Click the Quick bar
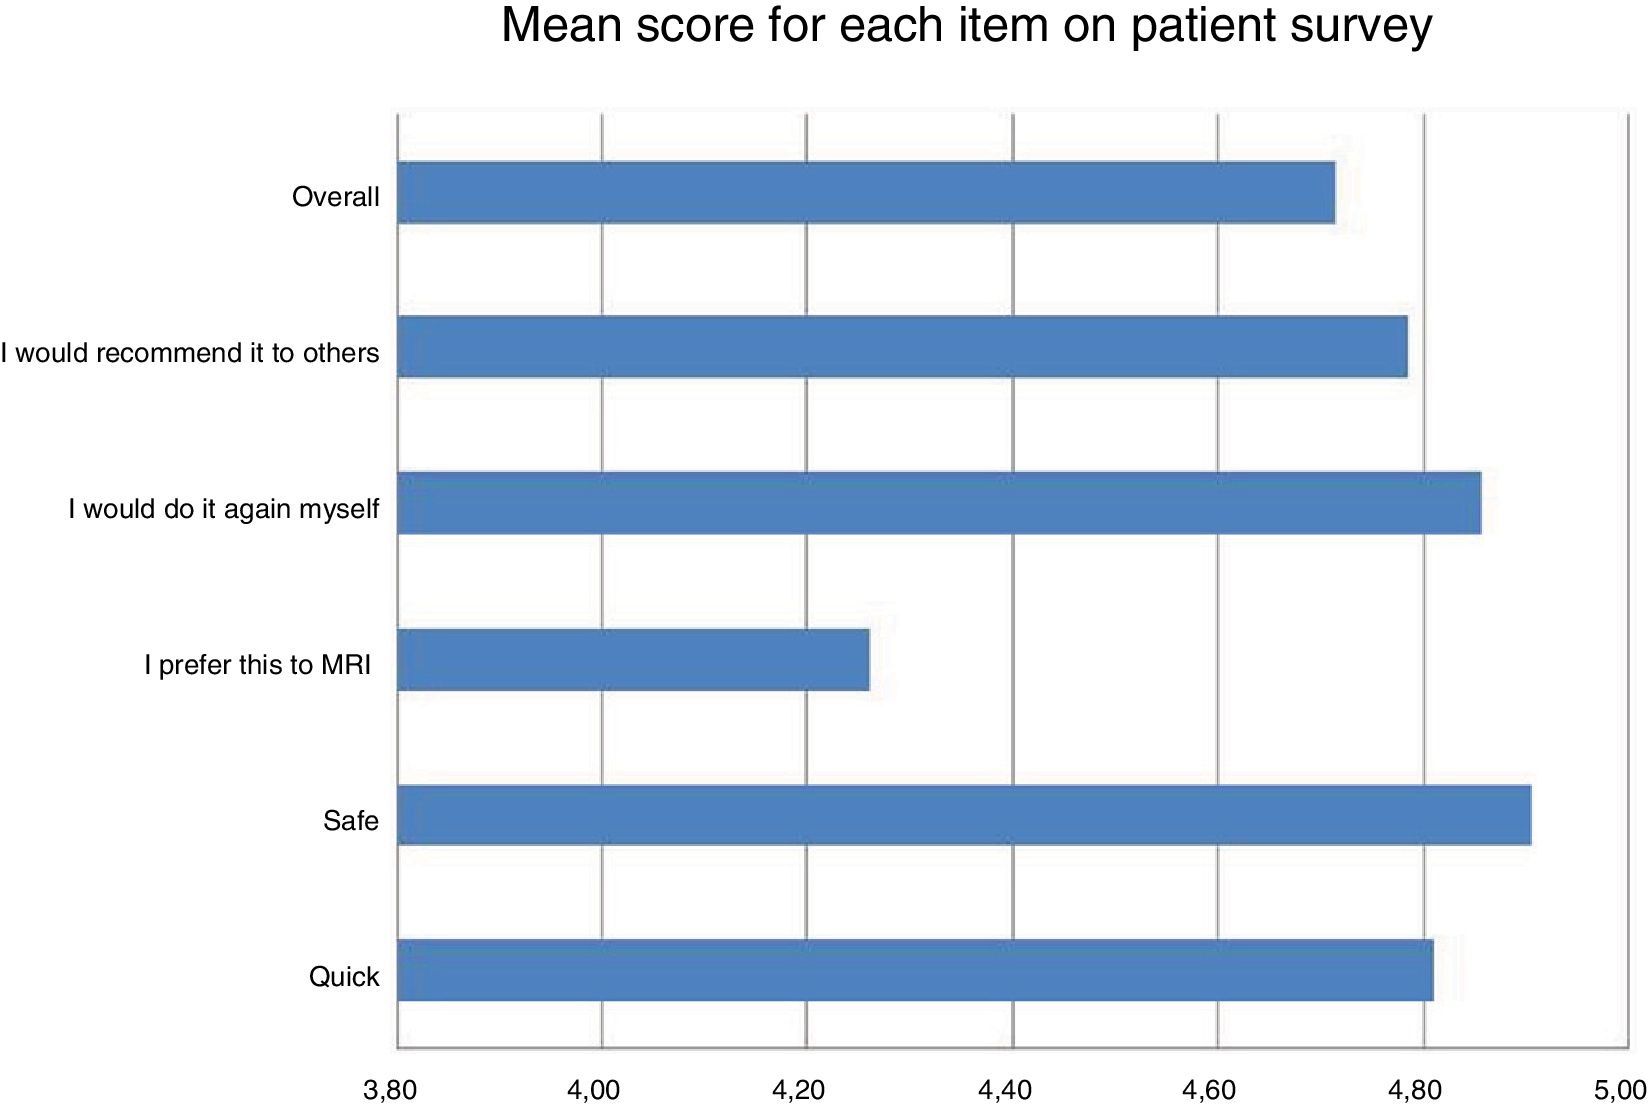 pos(915,970)
